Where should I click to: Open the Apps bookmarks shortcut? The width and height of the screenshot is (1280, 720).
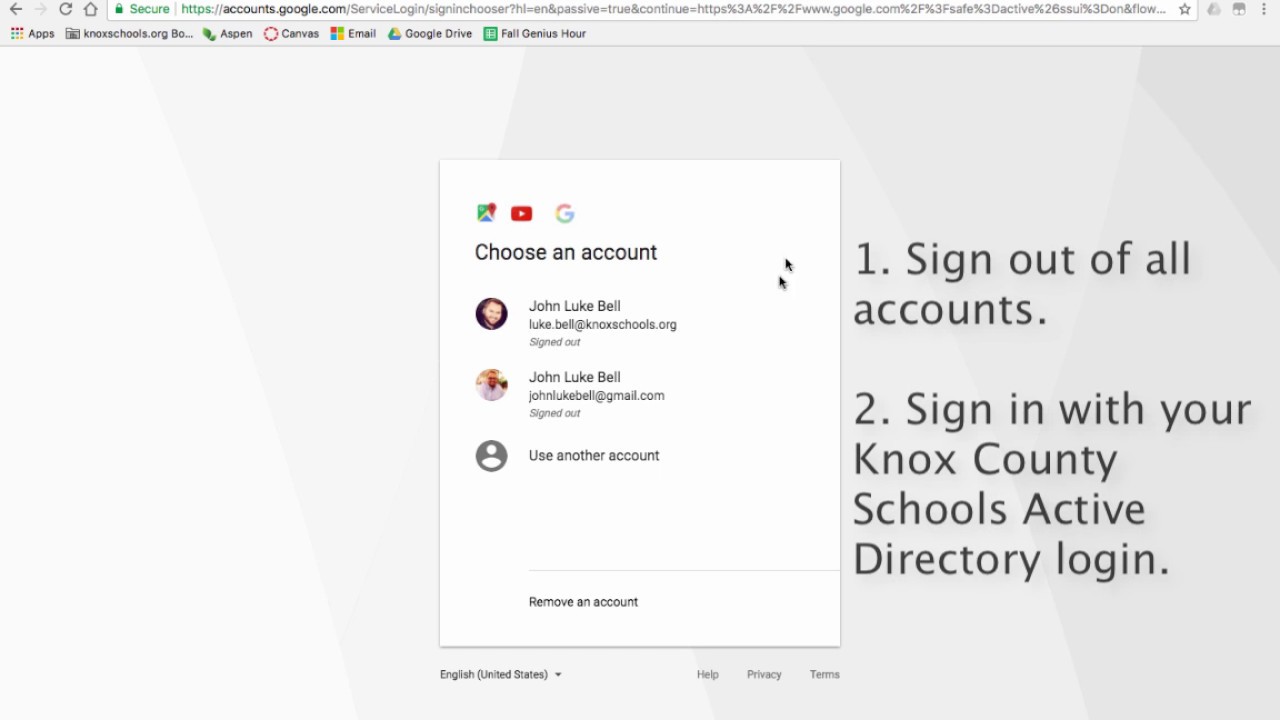click(x=33, y=33)
